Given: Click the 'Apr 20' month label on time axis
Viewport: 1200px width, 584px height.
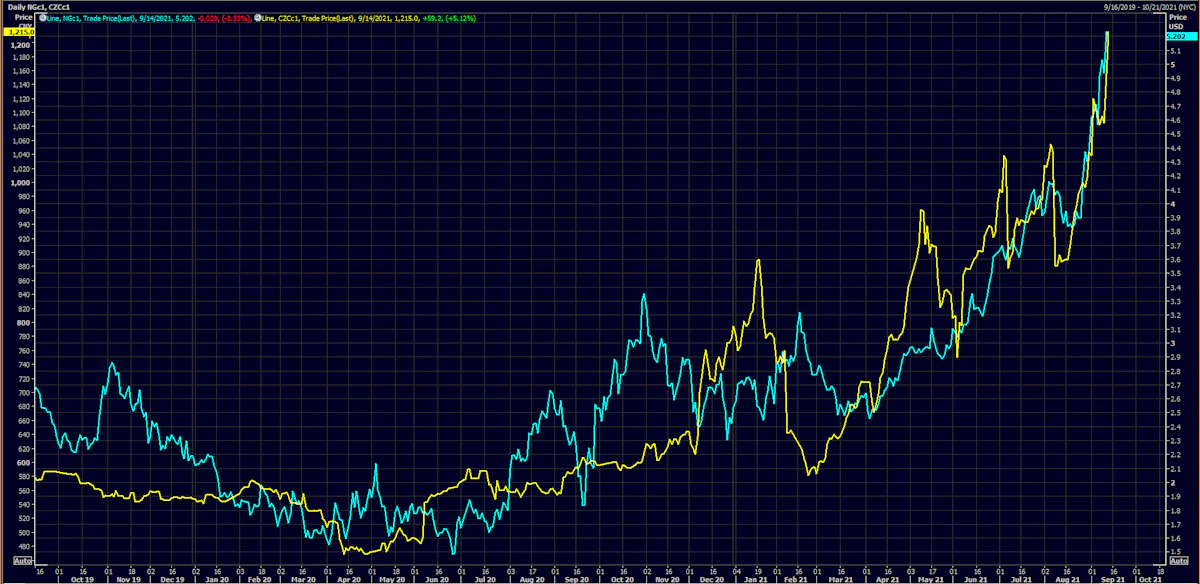Looking at the screenshot, I should (348, 578).
